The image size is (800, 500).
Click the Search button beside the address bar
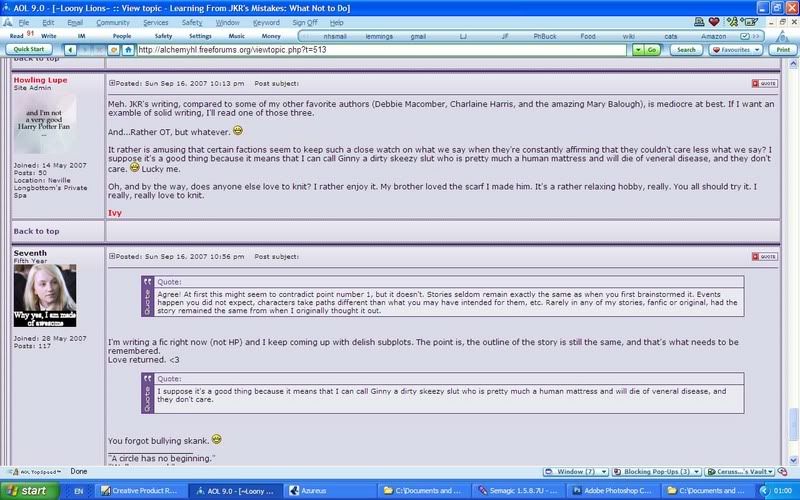coord(686,49)
